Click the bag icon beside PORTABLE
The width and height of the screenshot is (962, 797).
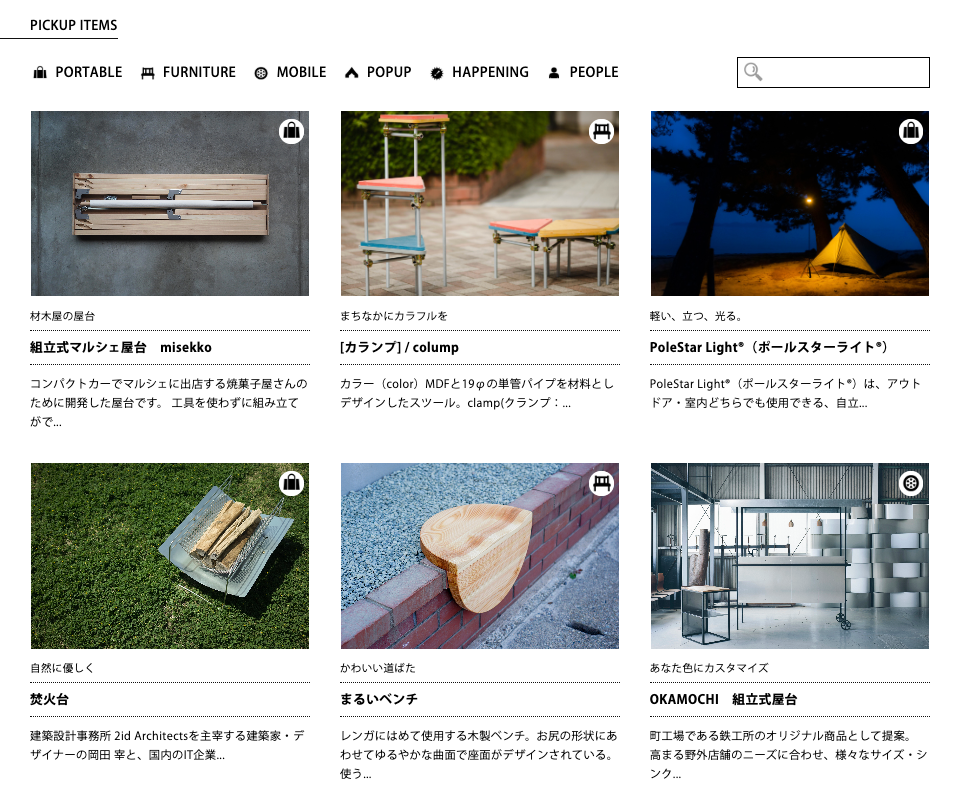tap(40, 72)
